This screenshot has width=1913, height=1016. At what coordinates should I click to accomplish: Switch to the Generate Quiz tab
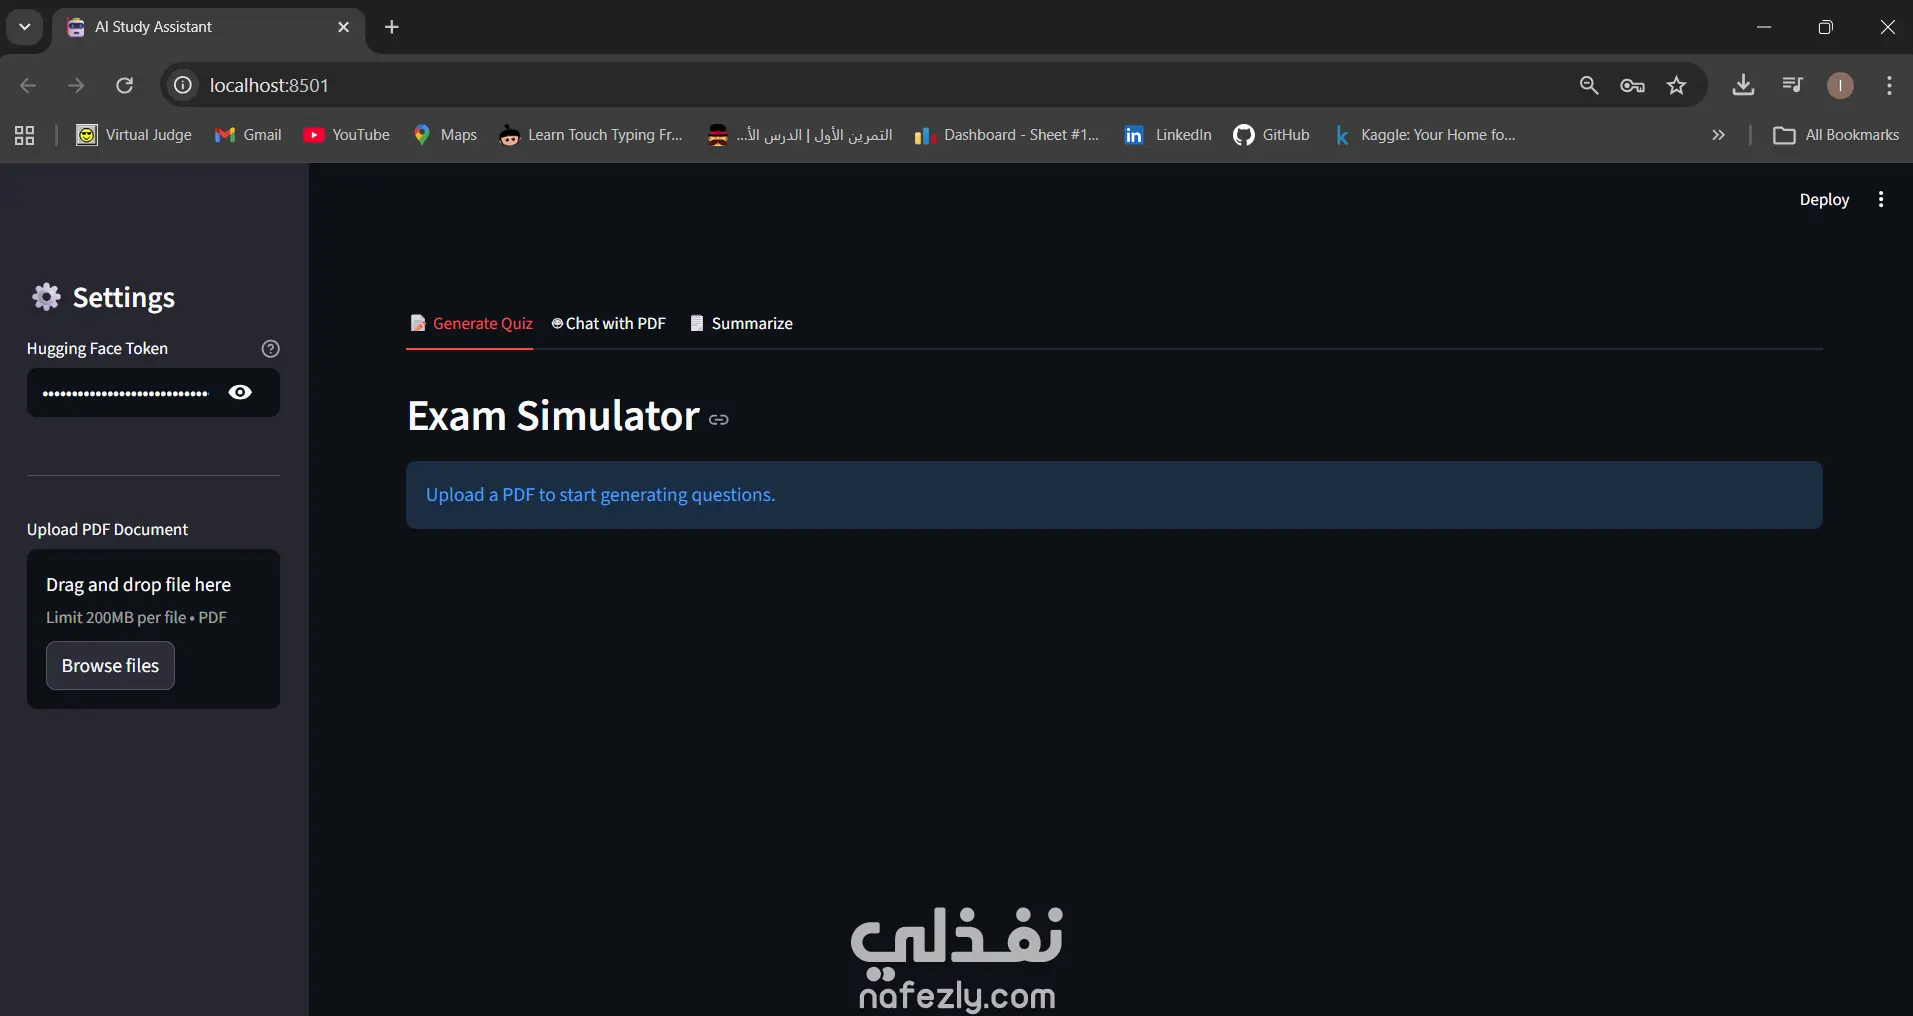click(471, 323)
